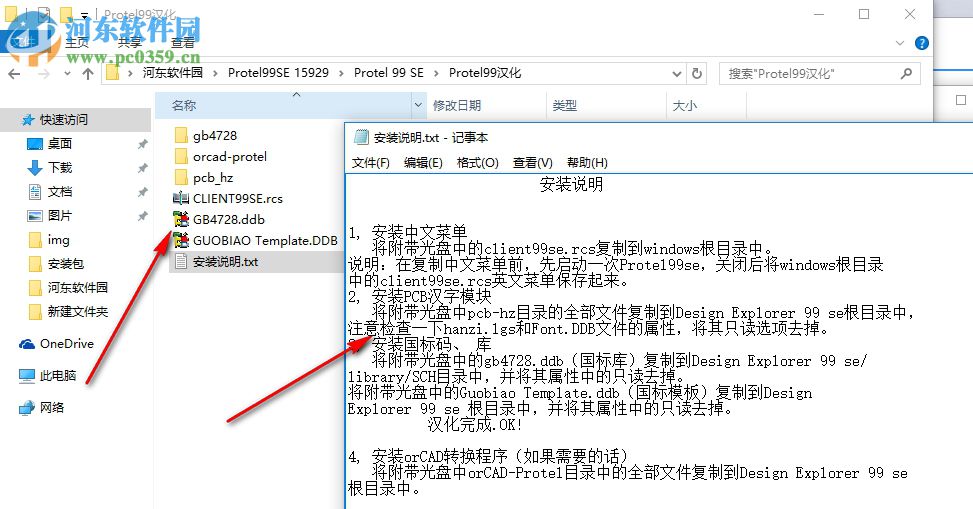Click the forward navigation arrow

coord(43,74)
